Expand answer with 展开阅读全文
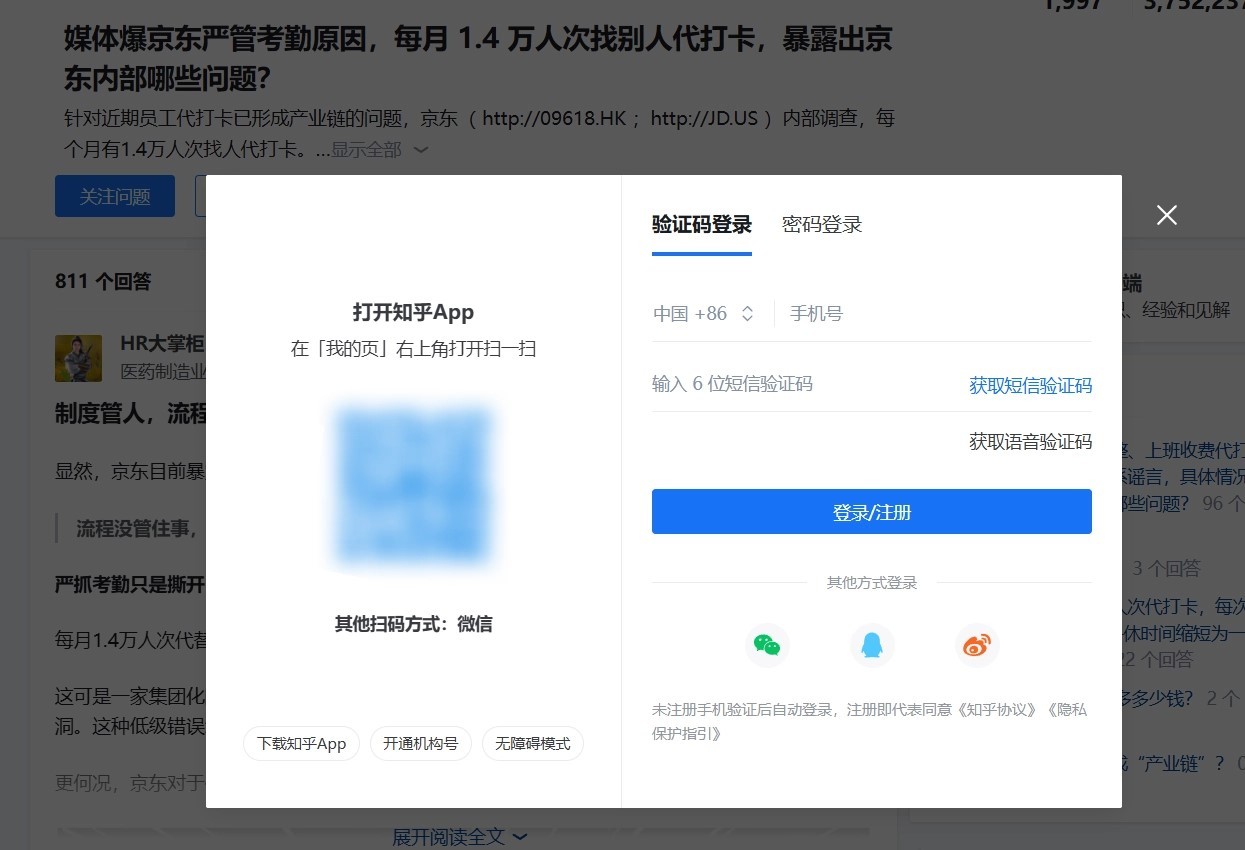The height and width of the screenshot is (850, 1245). [460, 836]
